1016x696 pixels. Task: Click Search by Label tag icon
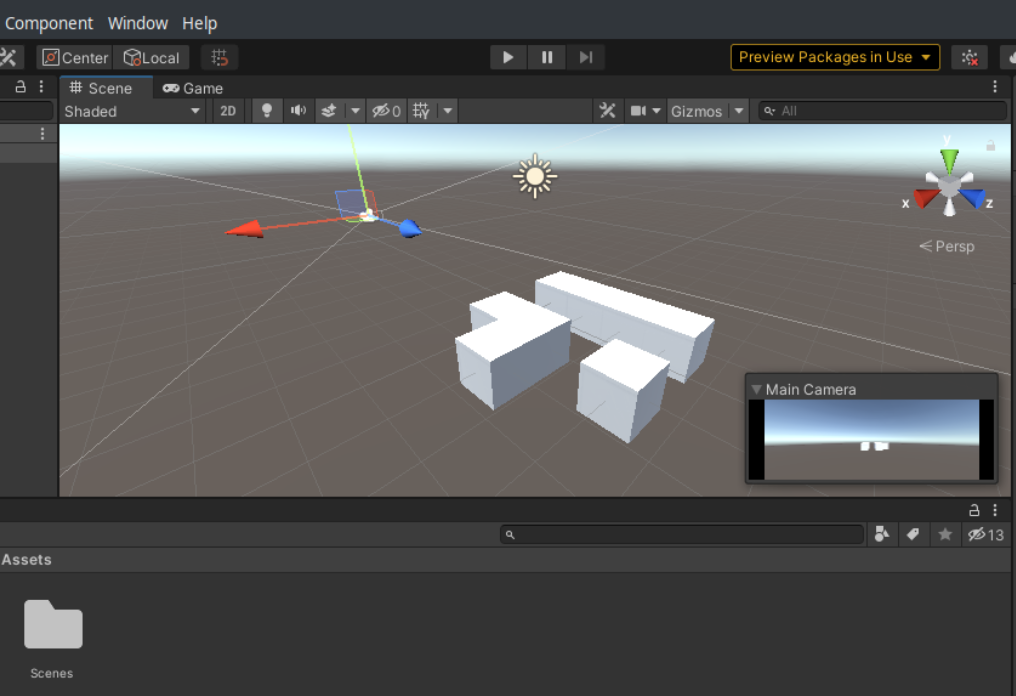pyautogui.click(x=913, y=535)
